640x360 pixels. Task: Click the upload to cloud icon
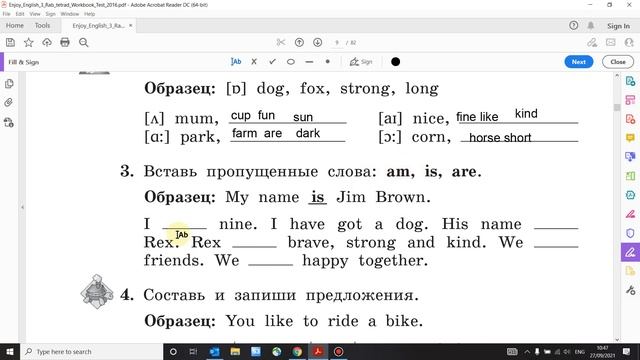47,42
